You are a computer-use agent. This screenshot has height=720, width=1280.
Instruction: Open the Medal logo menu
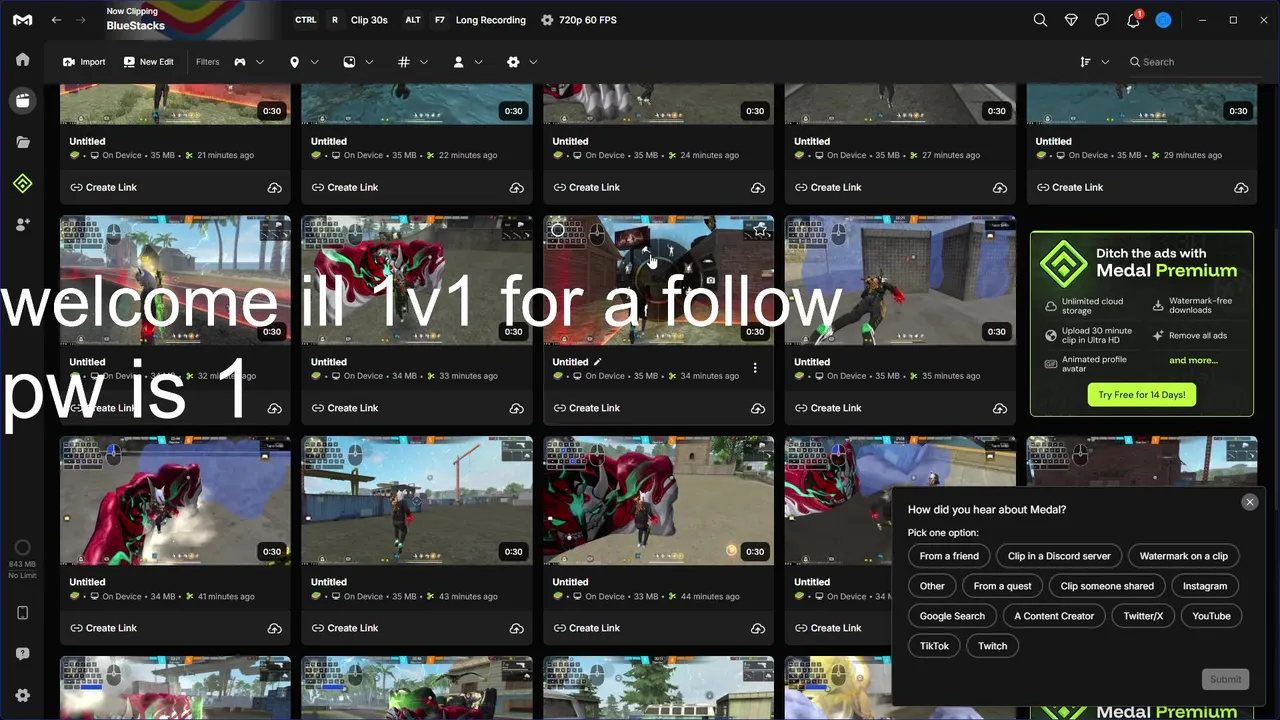22,20
